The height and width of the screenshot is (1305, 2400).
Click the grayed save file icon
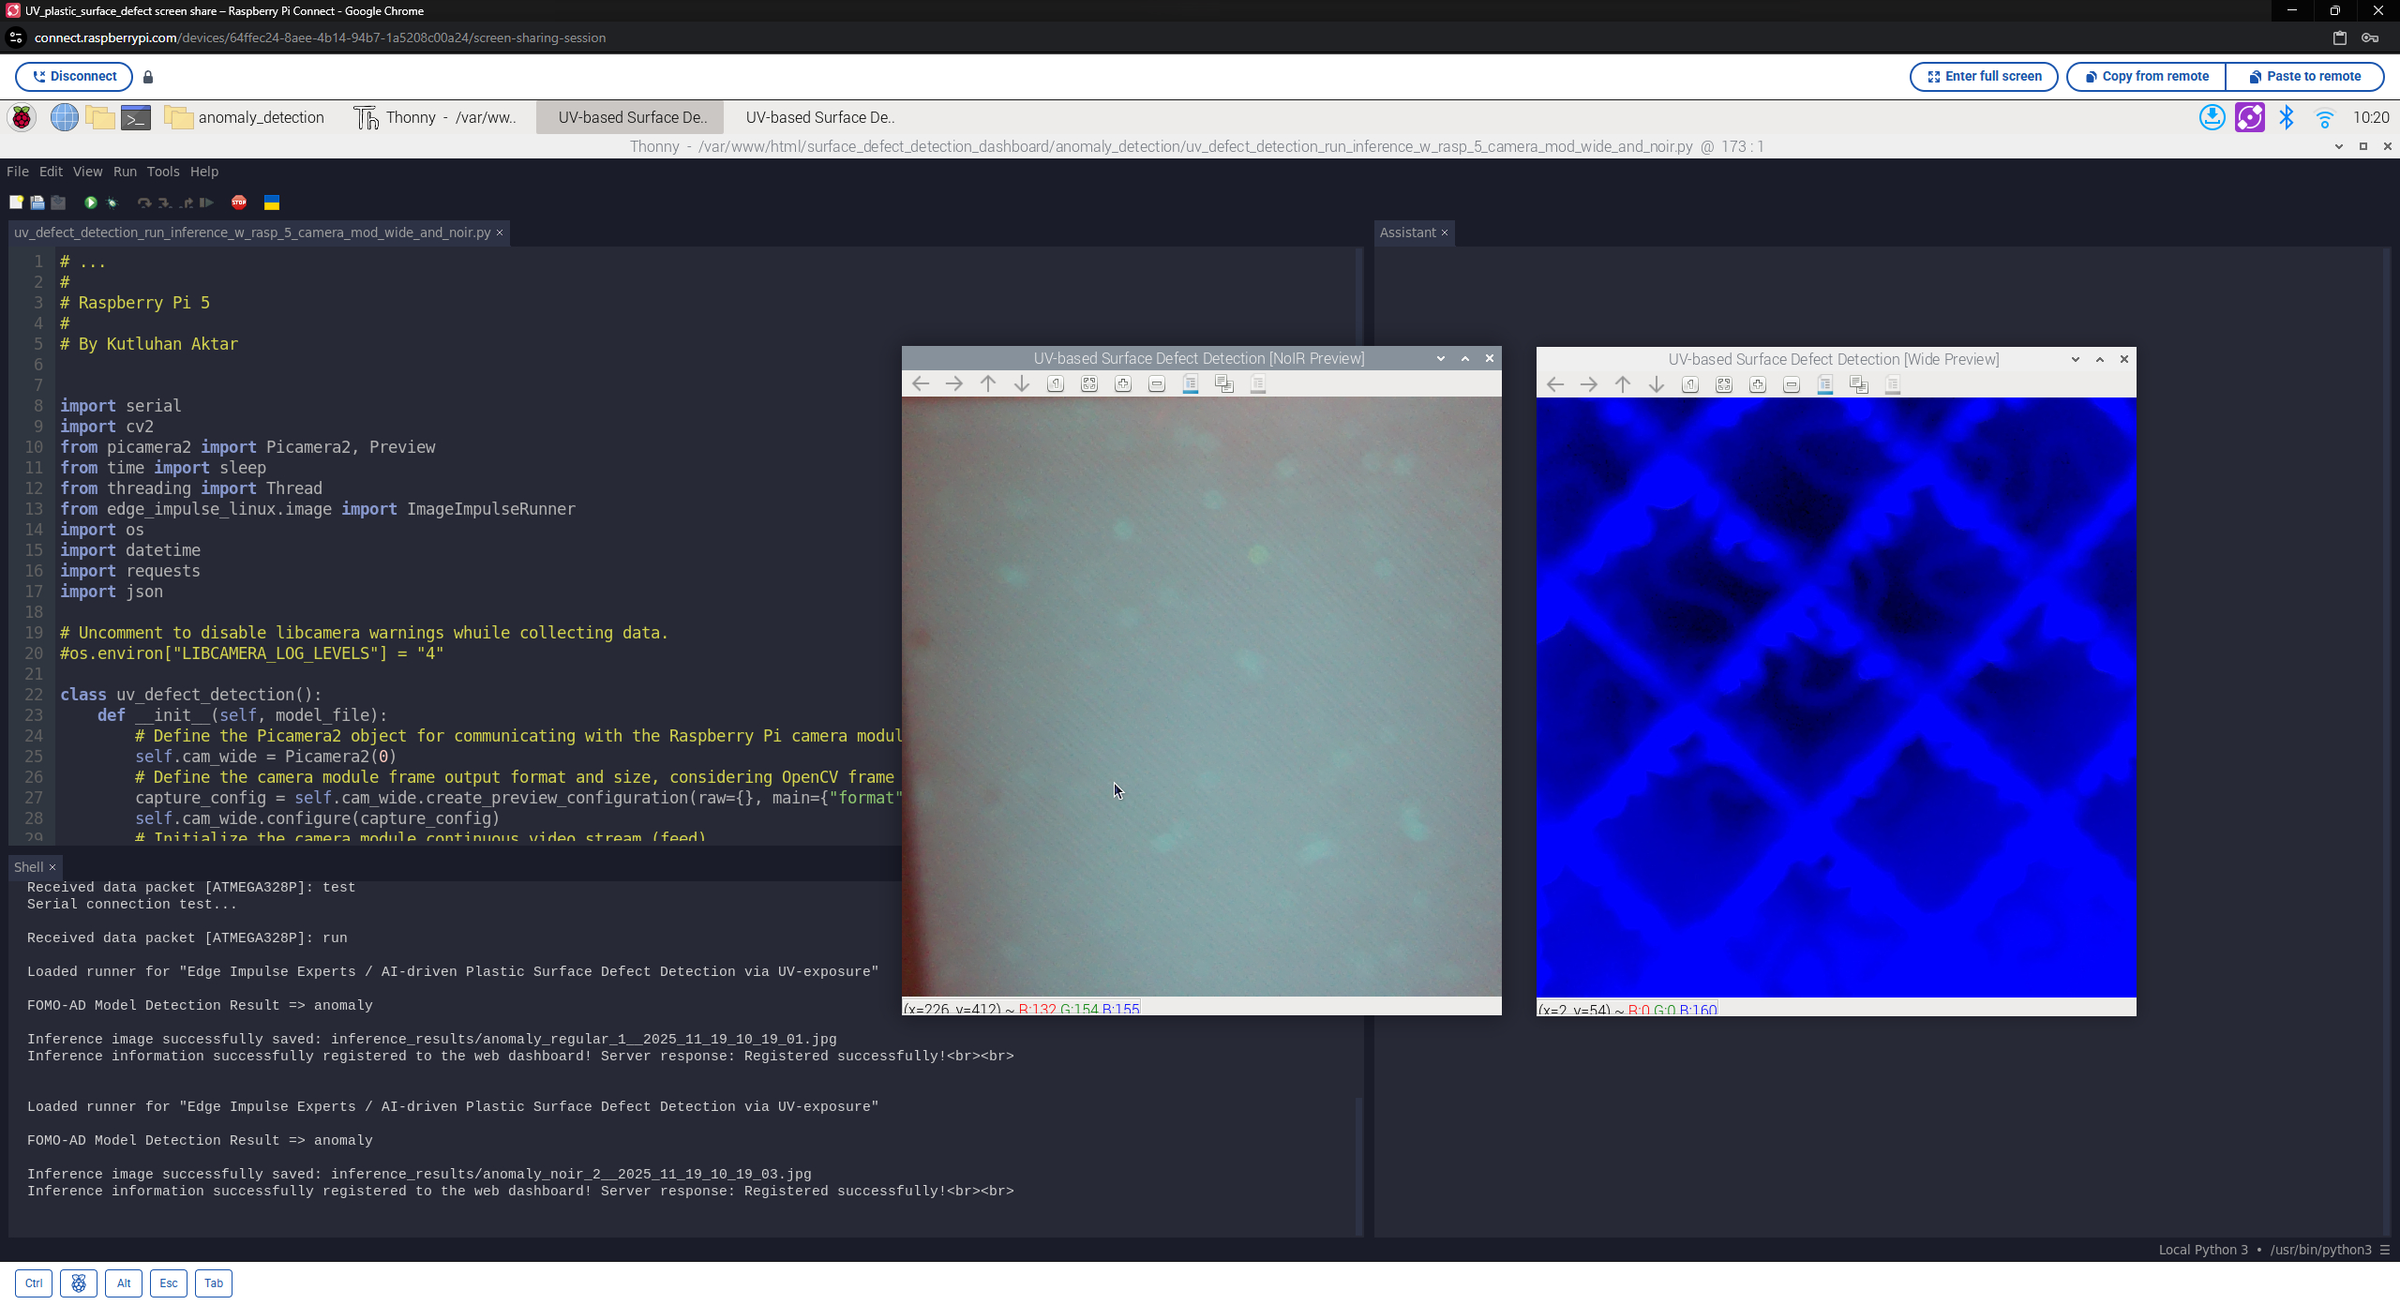pos(59,203)
